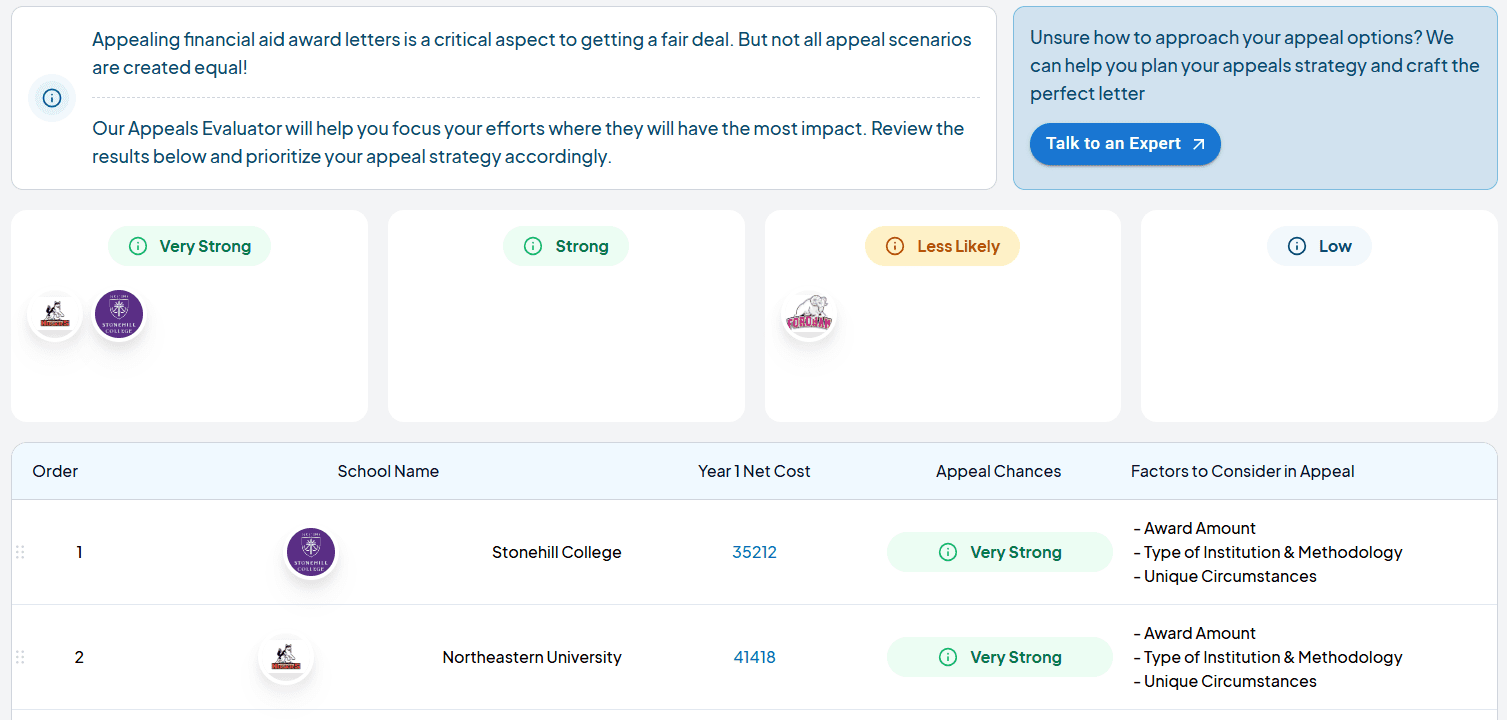Click the Stonehill logo in table row 1
The height and width of the screenshot is (720, 1507).
pyautogui.click(x=311, y=553)
